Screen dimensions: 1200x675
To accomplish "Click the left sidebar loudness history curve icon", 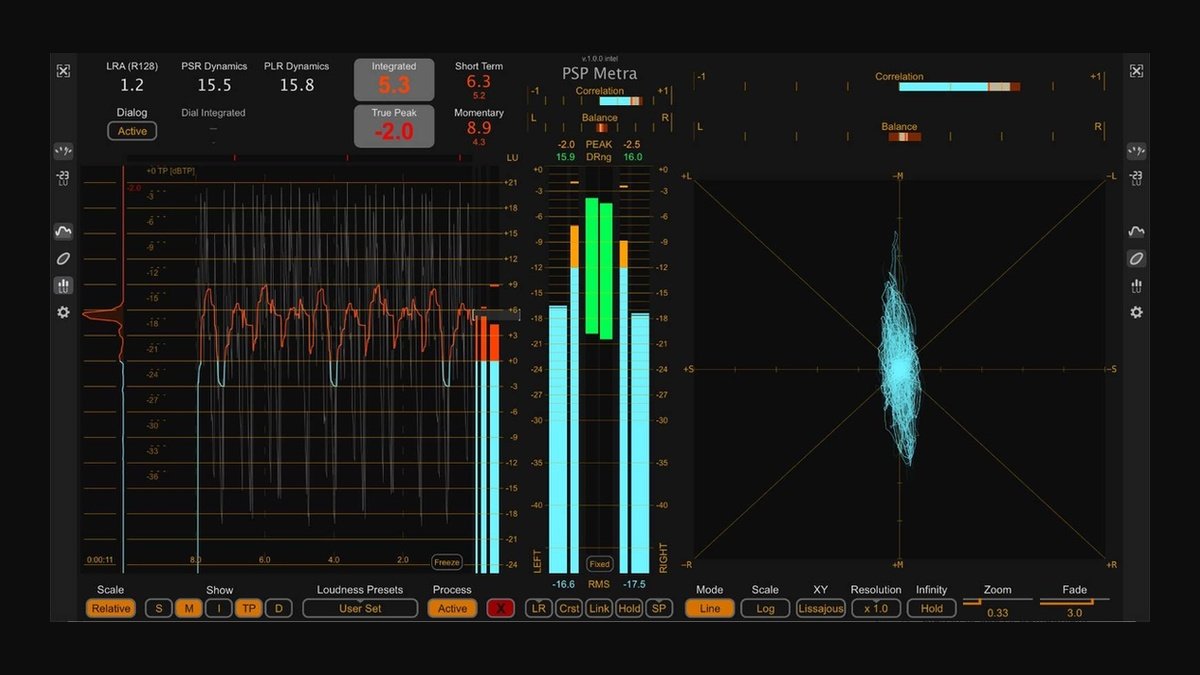I will pyautogui.click(x=63, y=232).
